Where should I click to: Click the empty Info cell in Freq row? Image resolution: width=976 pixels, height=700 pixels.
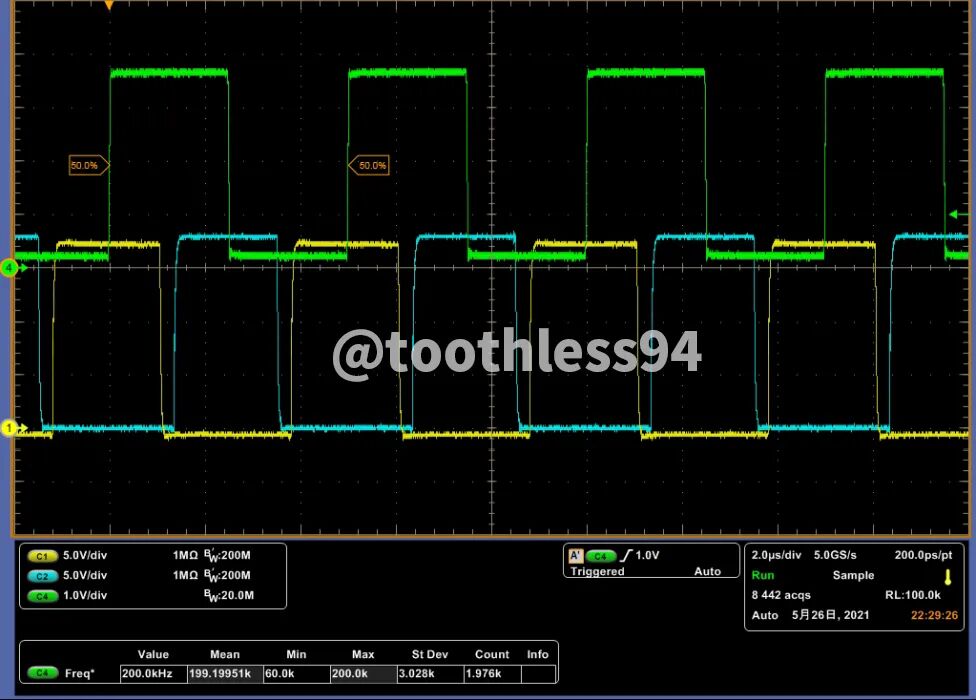pyautogui.click(x=538, y=674)
